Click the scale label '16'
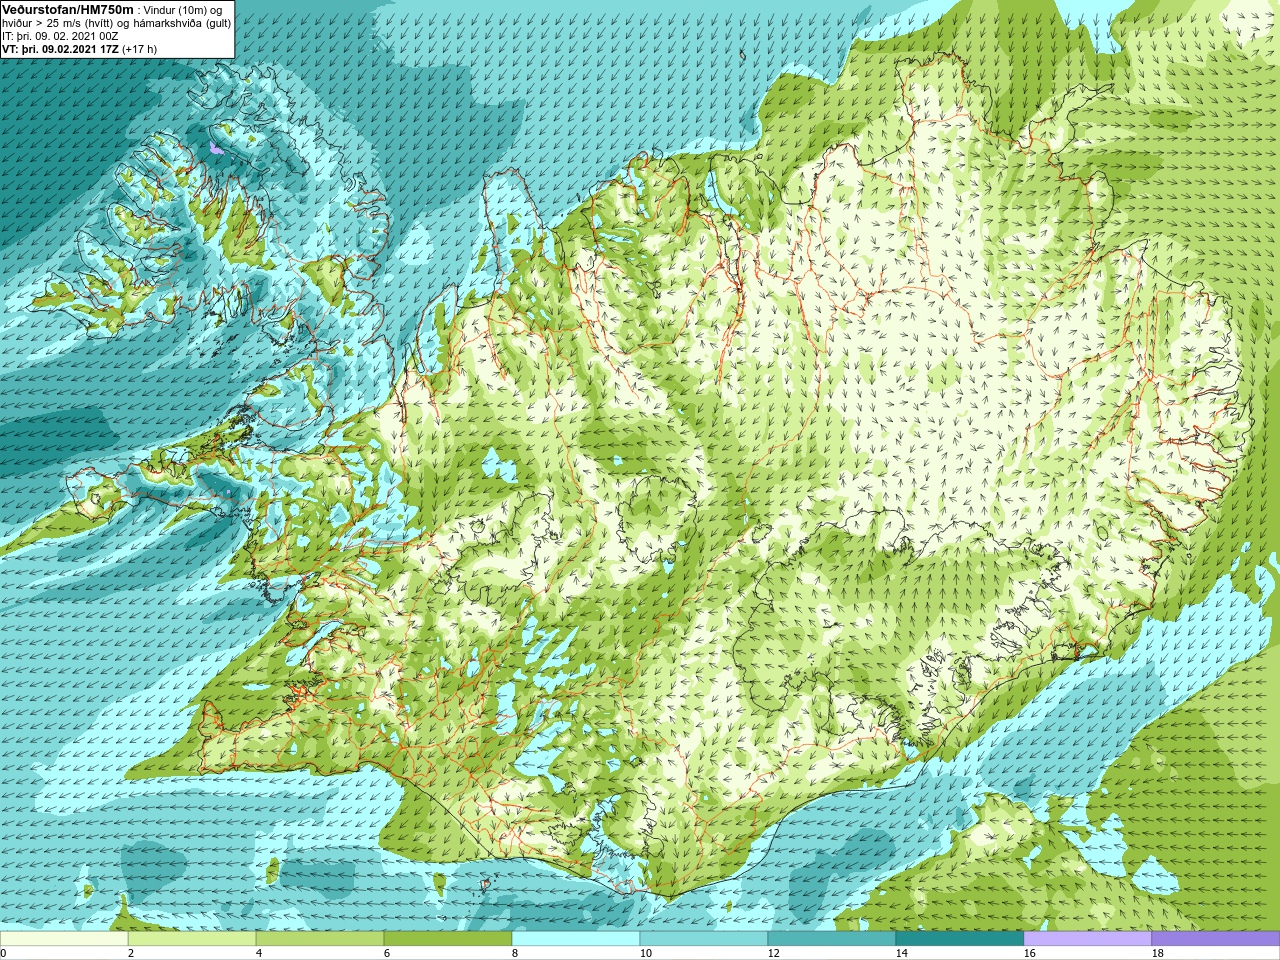 (1029, 953)
